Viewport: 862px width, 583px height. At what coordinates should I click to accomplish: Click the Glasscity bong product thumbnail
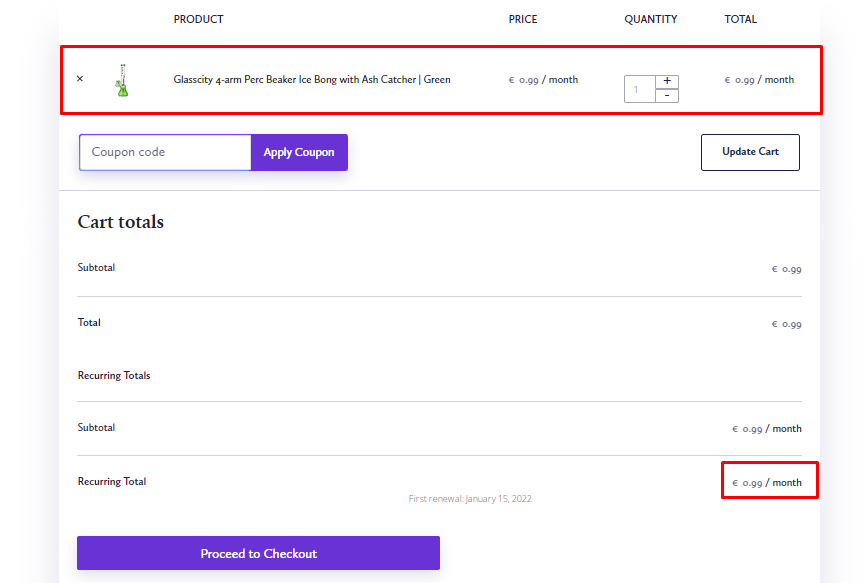pos(122,80)
